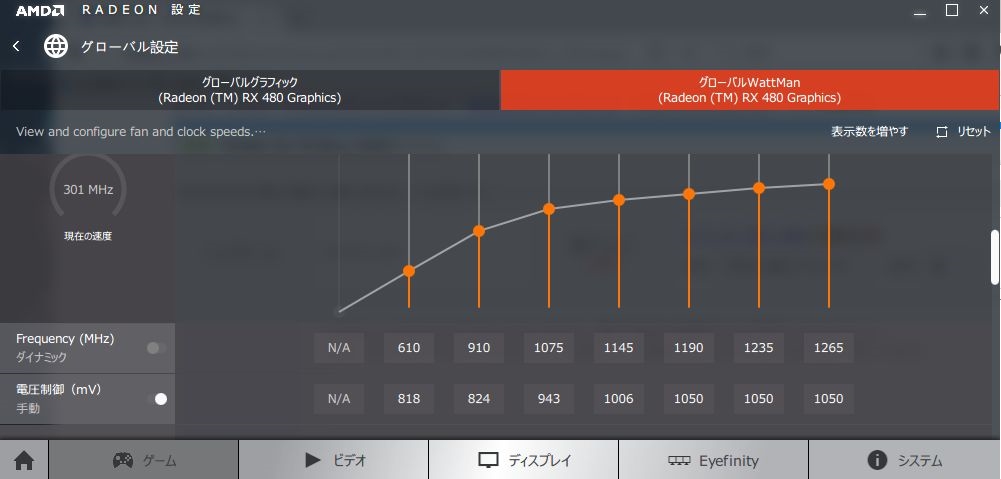Screen dimensions: 1001x479
Task: Click the voltage field under 1265
Action: (x=829, y=399)
